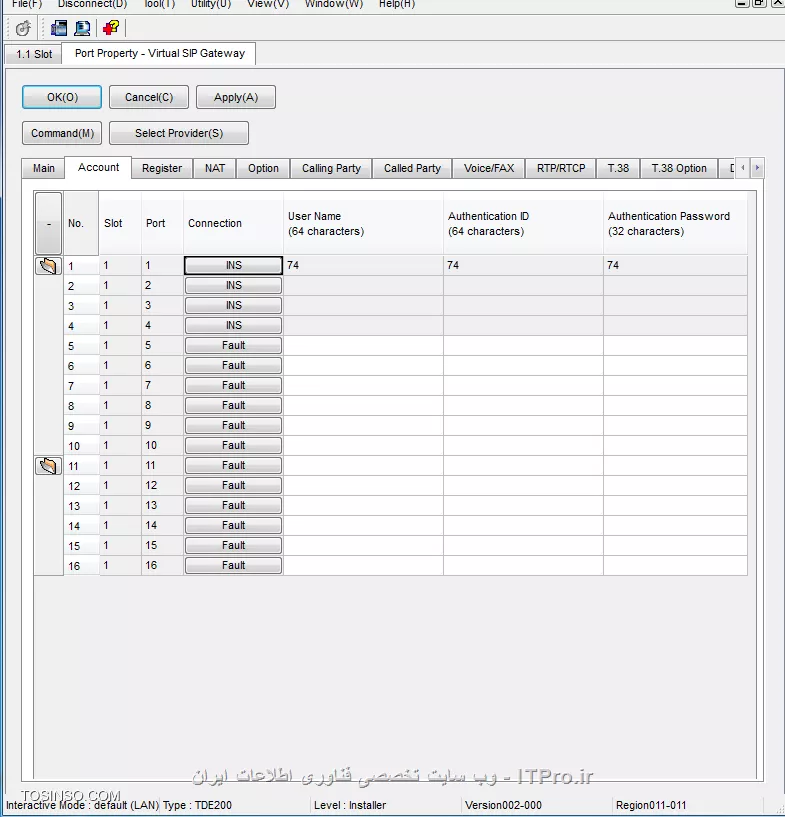Image resolution: width=785 pixels, height=817 pixels.
Task: Click Region011-011 in status bar
Action: 651,806
